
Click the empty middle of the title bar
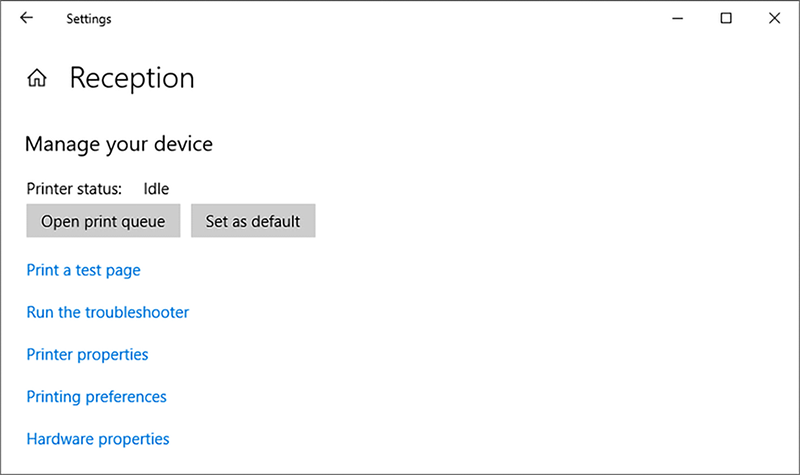(x=380, y=18)
